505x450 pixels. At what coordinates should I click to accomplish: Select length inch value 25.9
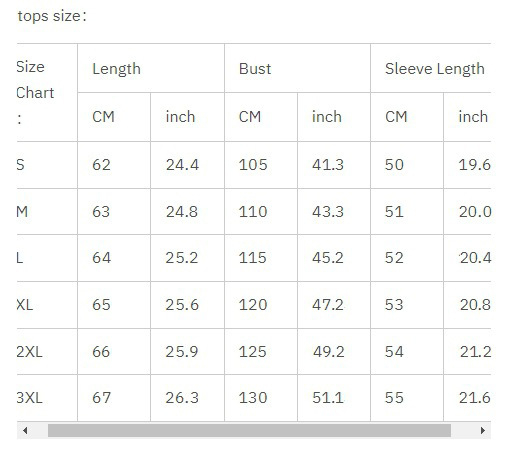click(182, 352)
